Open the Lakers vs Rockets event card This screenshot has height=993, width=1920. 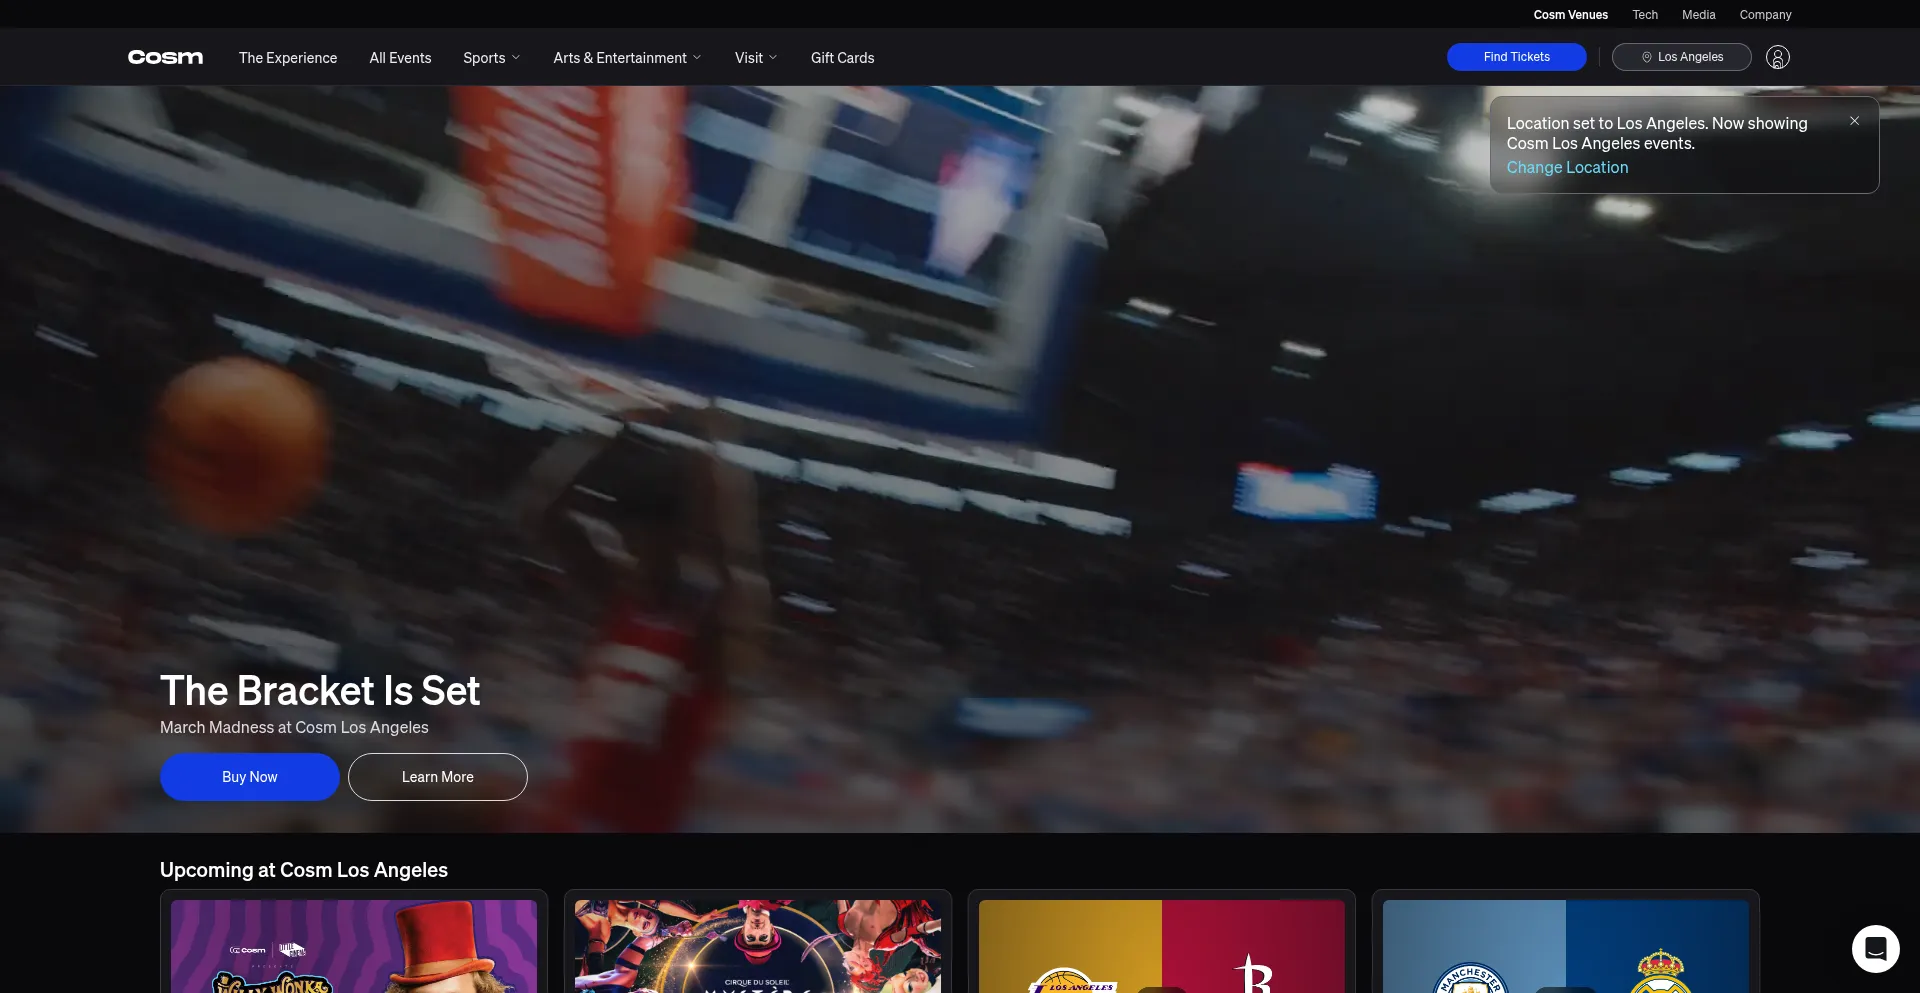click(x=1162, y=942)
